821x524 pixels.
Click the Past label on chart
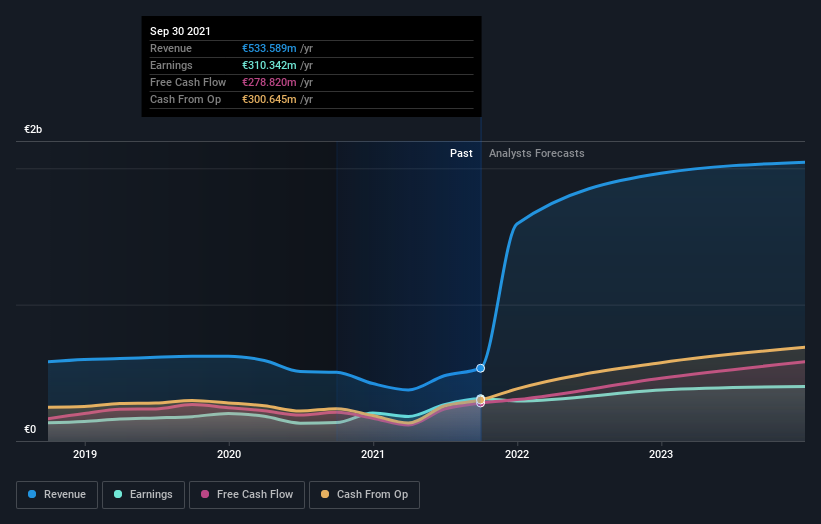[461, 153]
